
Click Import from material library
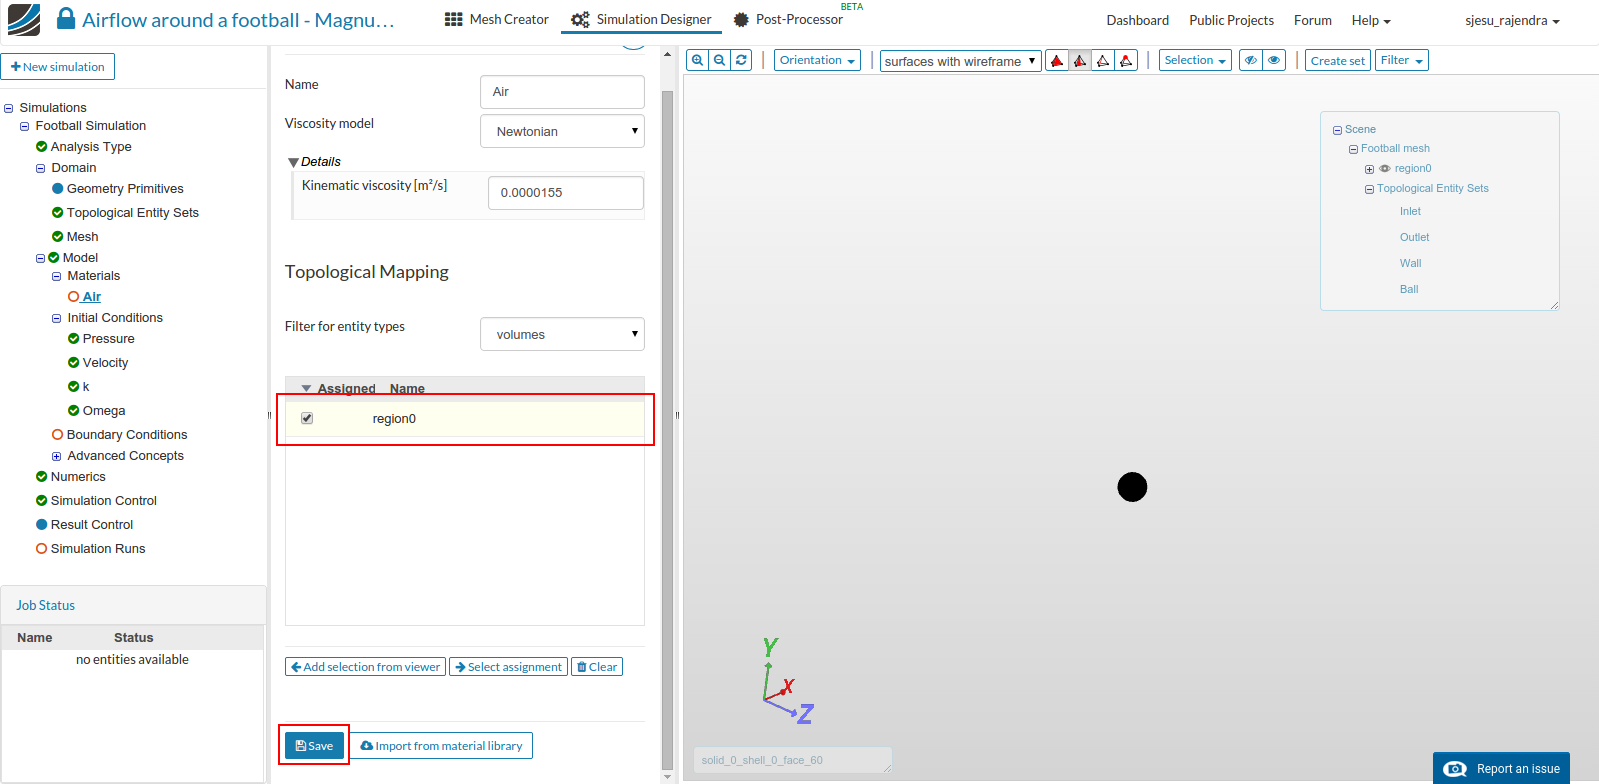[x=441, y=746]
